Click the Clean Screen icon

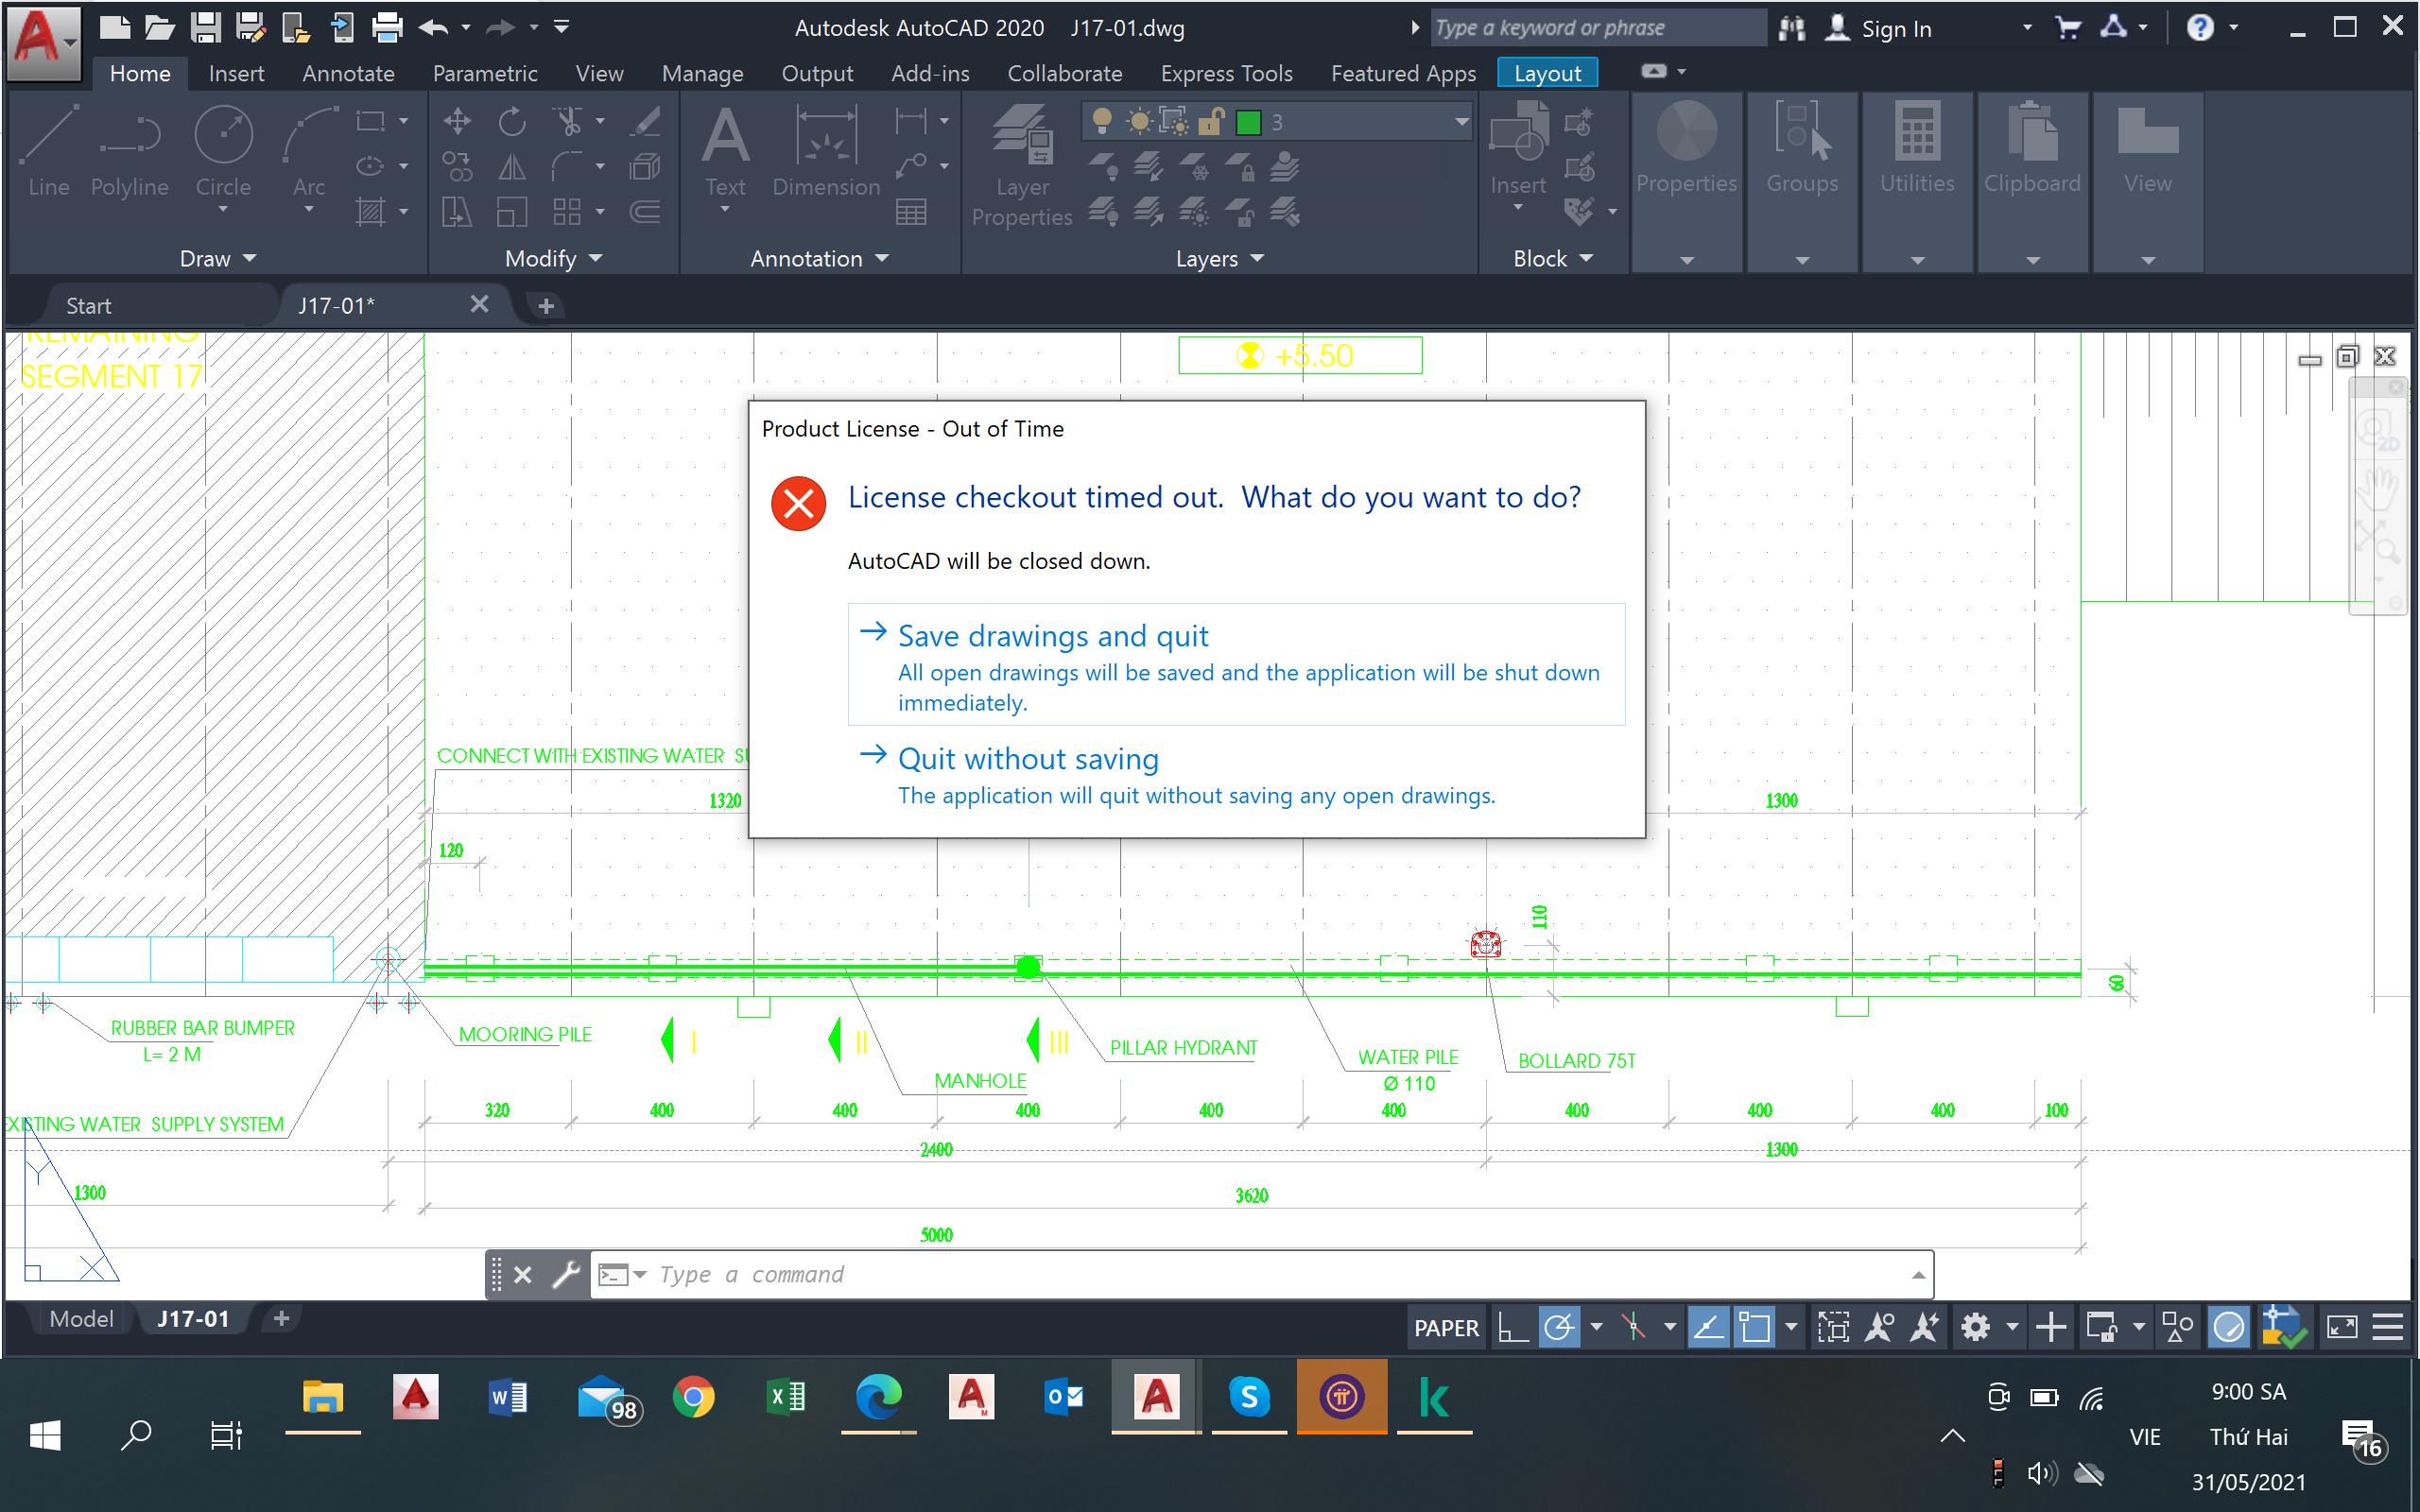point(2342,1327)
